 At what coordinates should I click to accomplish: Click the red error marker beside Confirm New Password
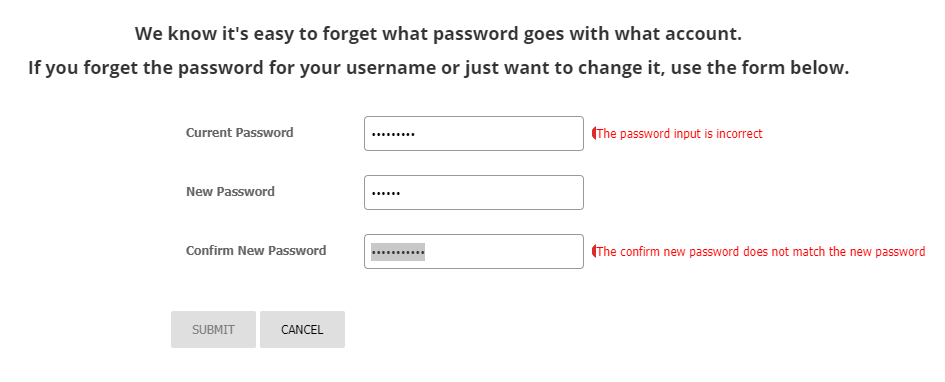click(594, 251)
